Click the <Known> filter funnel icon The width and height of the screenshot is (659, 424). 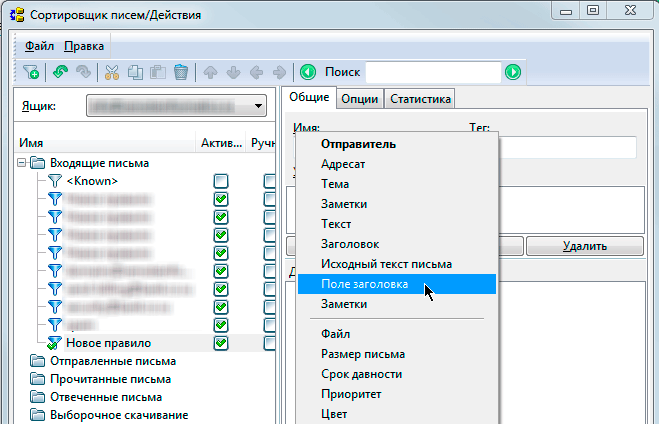pyautogui.click(x=55, y=181)
